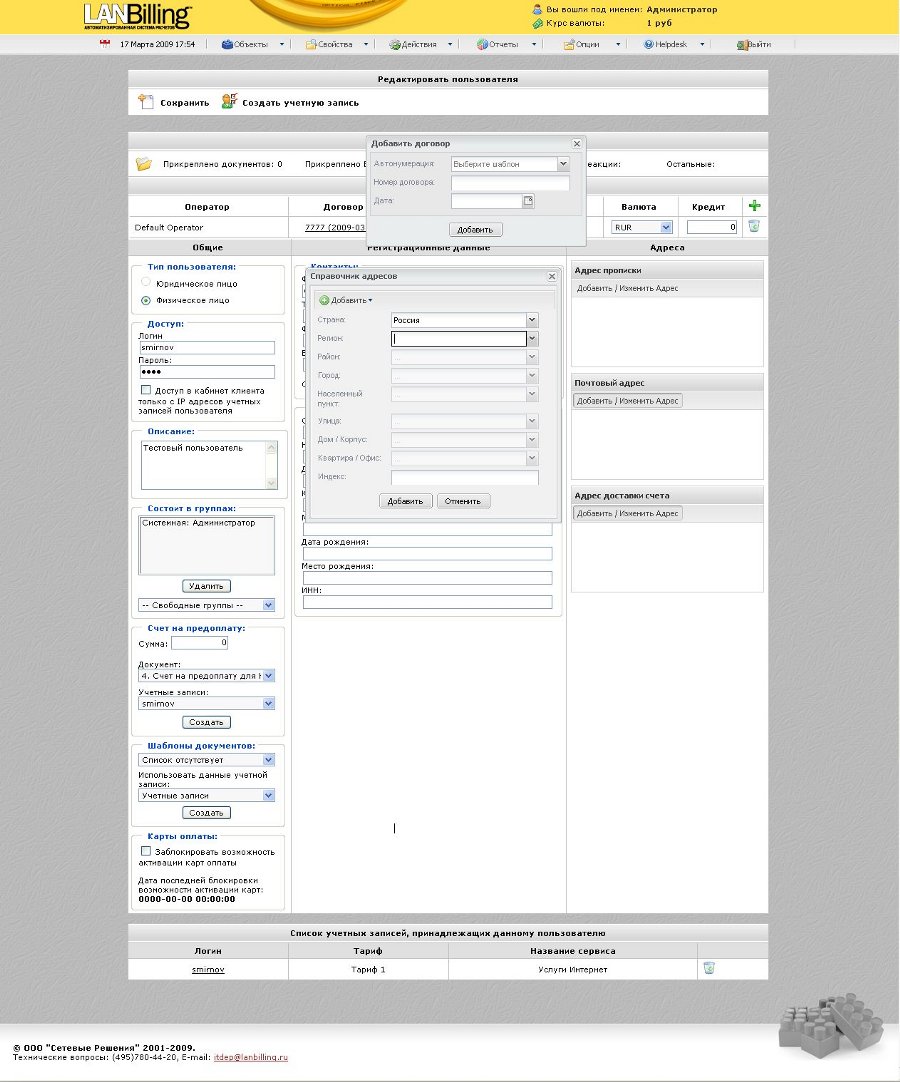Click the Создать учетную запись icon

point(228,102)
